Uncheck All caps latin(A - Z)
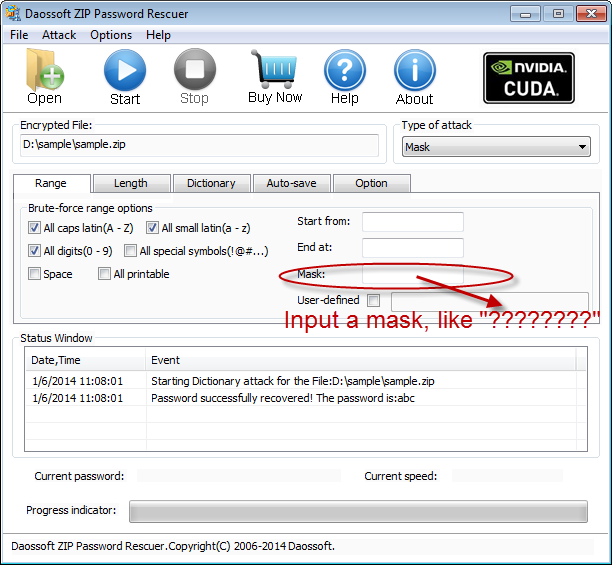The image size is (612, 565). pyautogui.click(x=34, y=227)
